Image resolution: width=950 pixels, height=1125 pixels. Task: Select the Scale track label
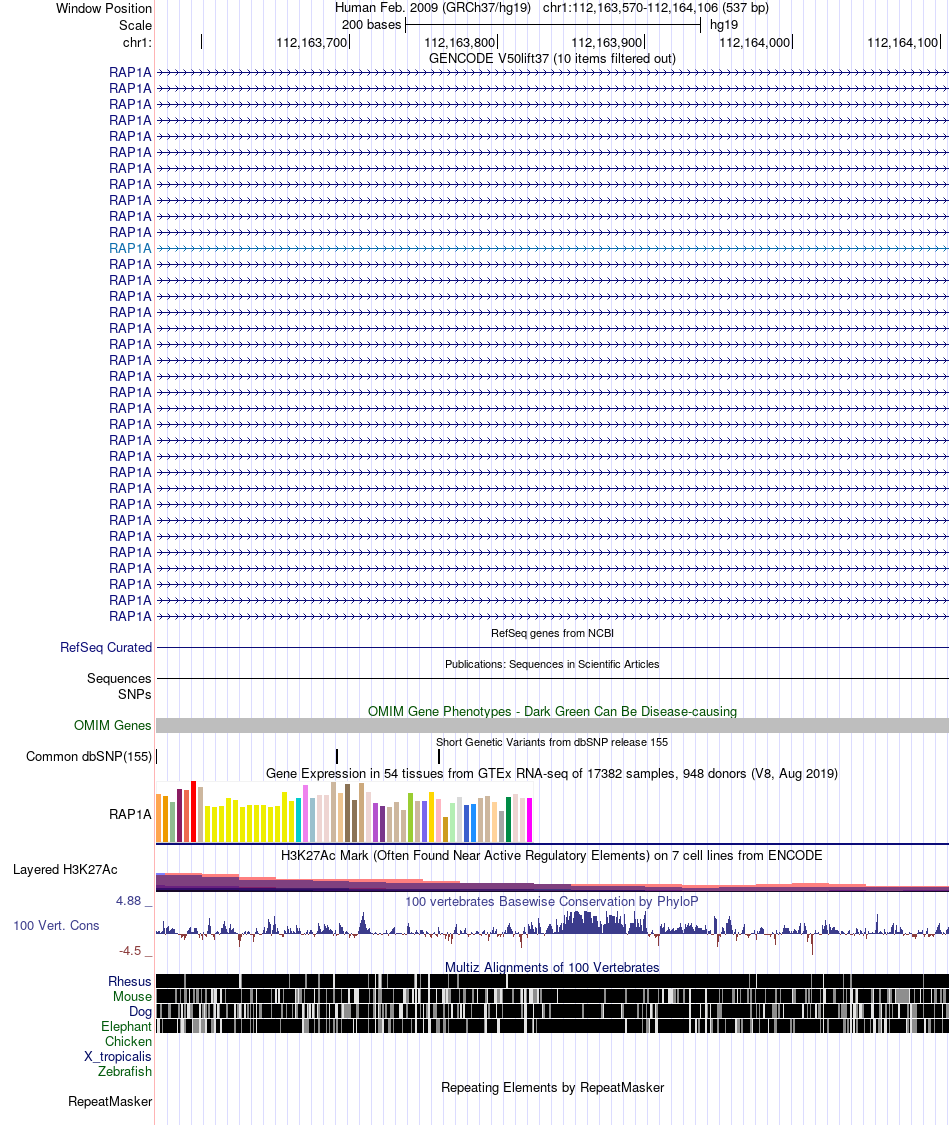click(135, 25)
